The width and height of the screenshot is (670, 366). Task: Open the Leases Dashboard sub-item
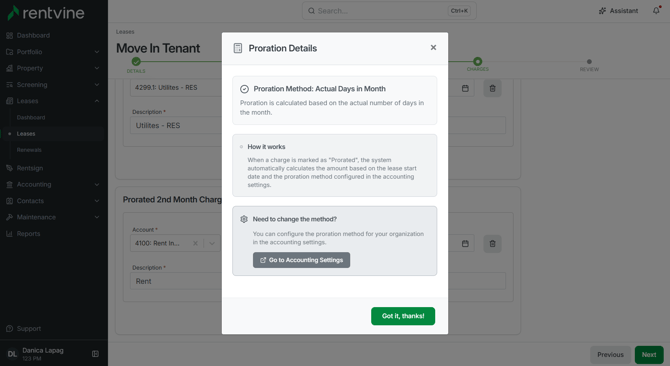coord(31,117)
